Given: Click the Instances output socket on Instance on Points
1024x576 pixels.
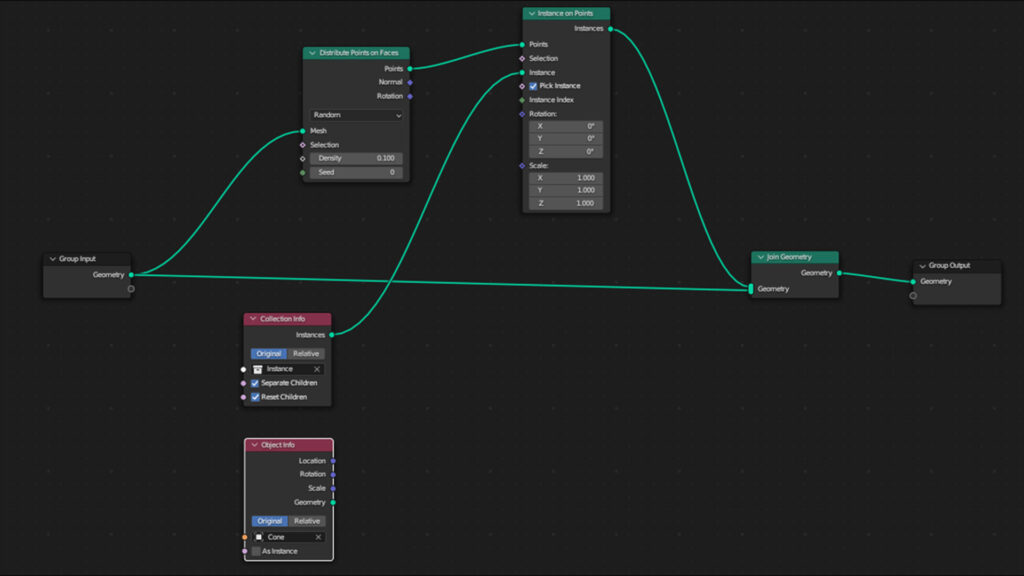Looking at the screenshot, I should 610,28.
